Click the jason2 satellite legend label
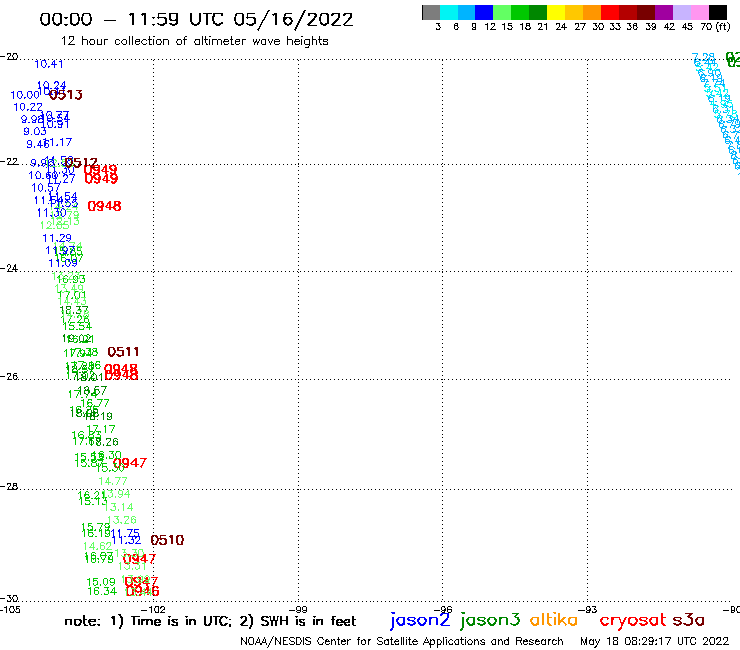The image size is (740, 650). click(420, 620)
